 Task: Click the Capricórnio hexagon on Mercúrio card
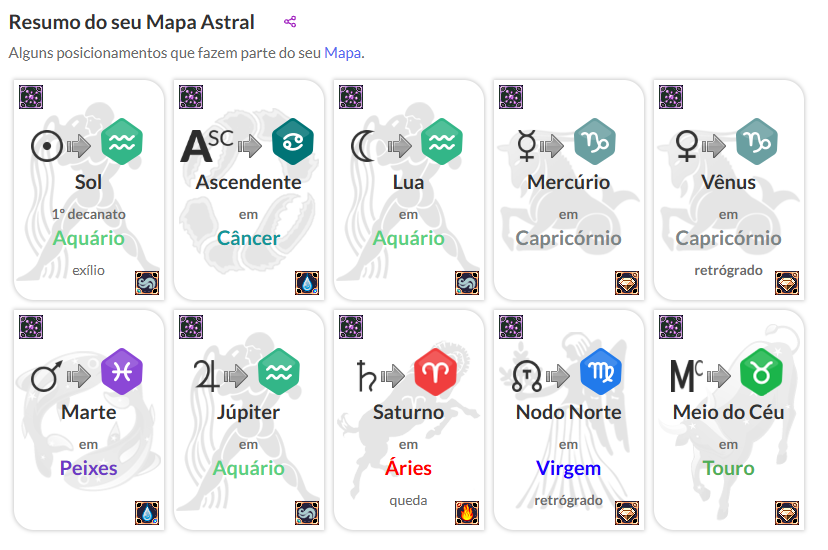(x=595, y=142)
